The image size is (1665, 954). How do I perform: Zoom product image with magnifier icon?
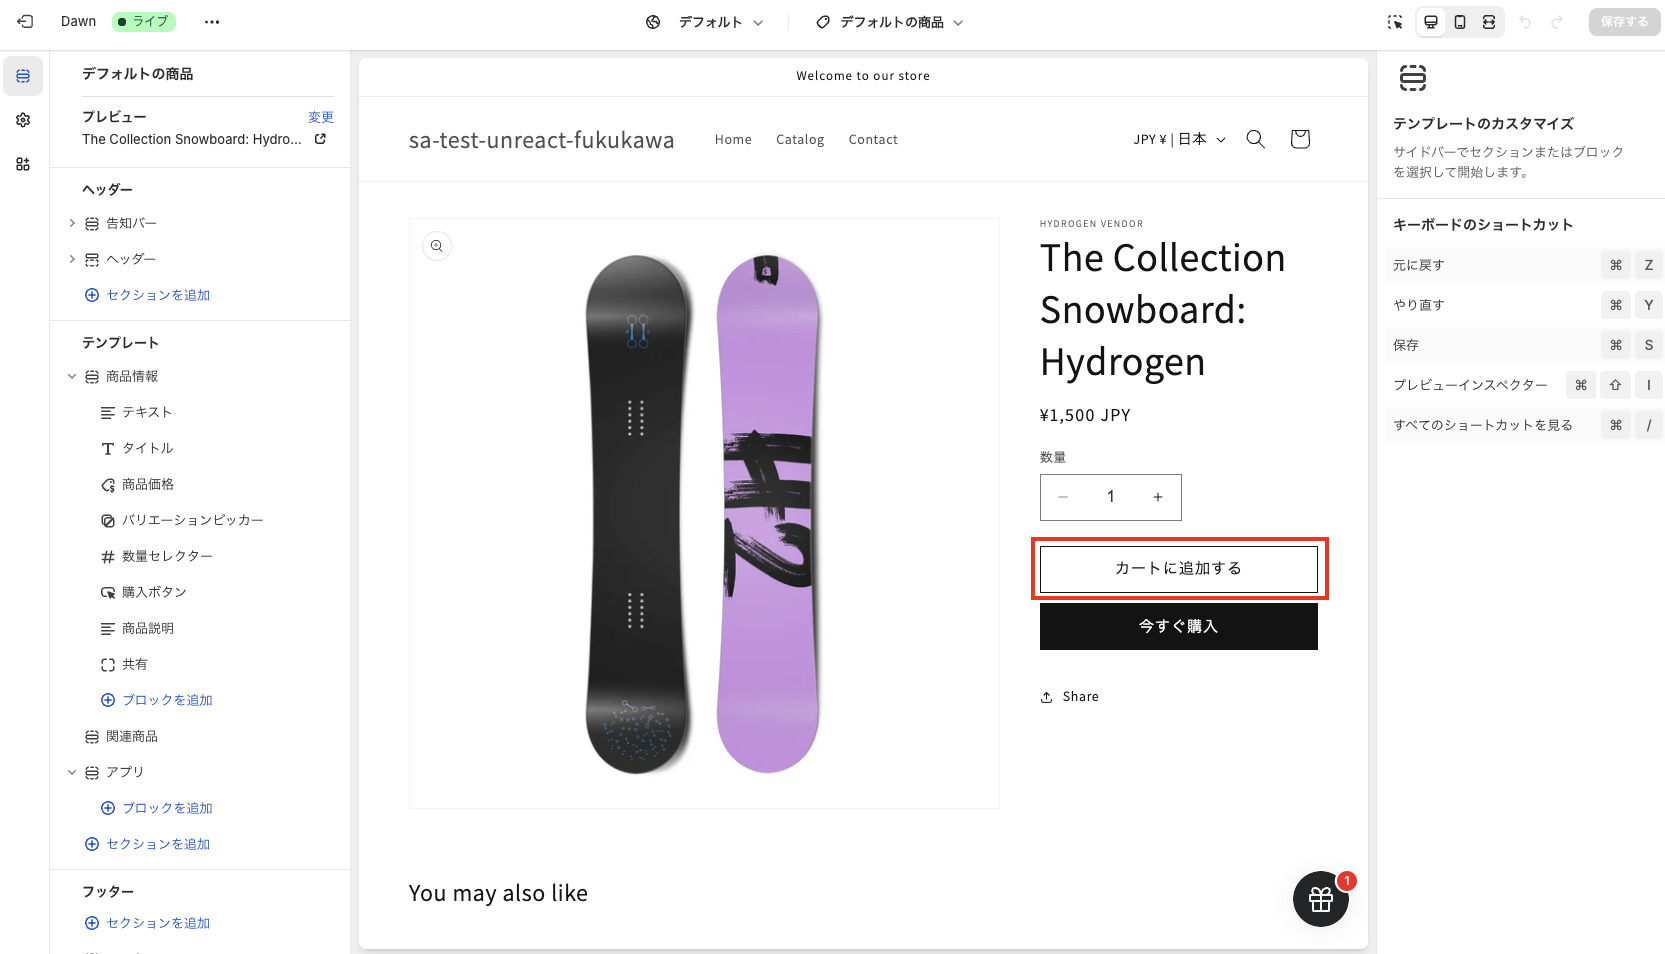(437, 246)
